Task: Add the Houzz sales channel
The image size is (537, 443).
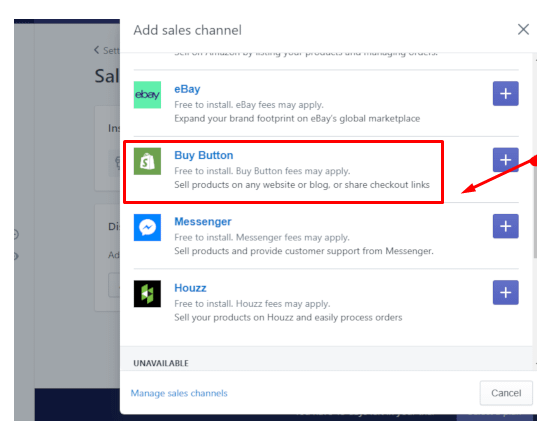Action: point(505,292)
